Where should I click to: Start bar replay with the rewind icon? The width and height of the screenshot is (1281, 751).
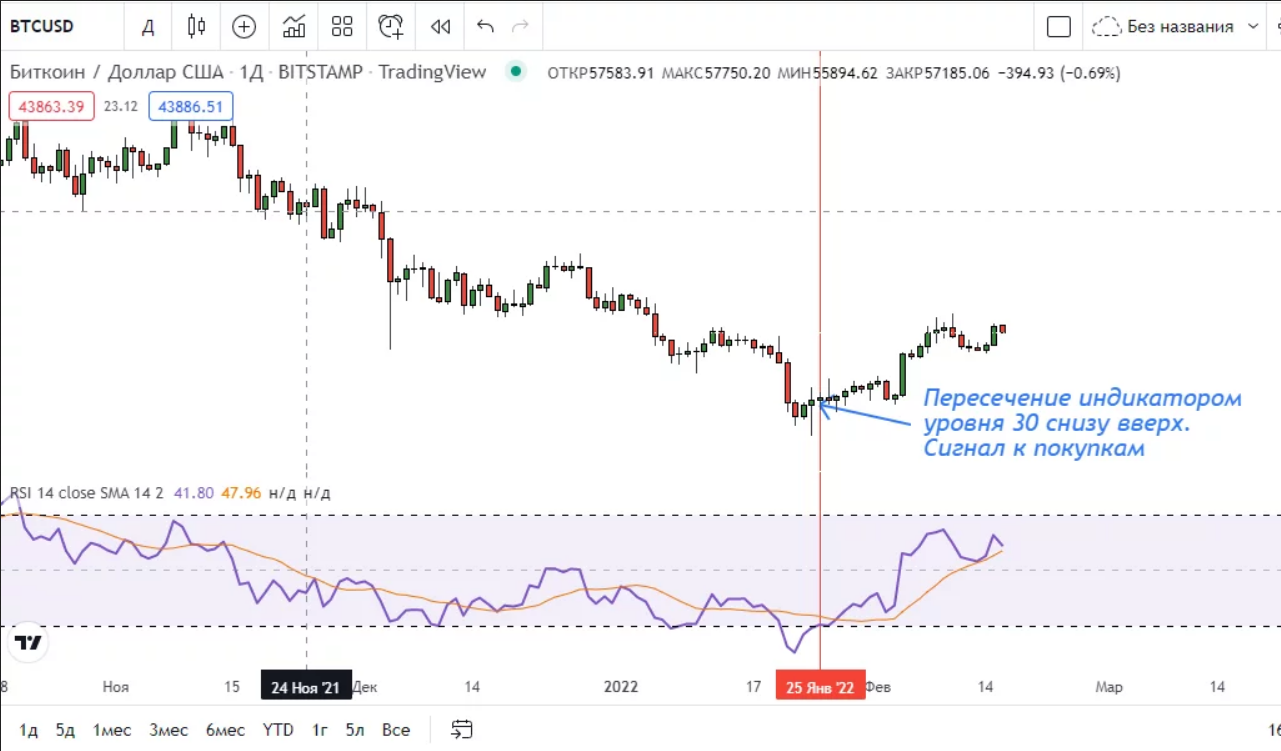[440, 27]
